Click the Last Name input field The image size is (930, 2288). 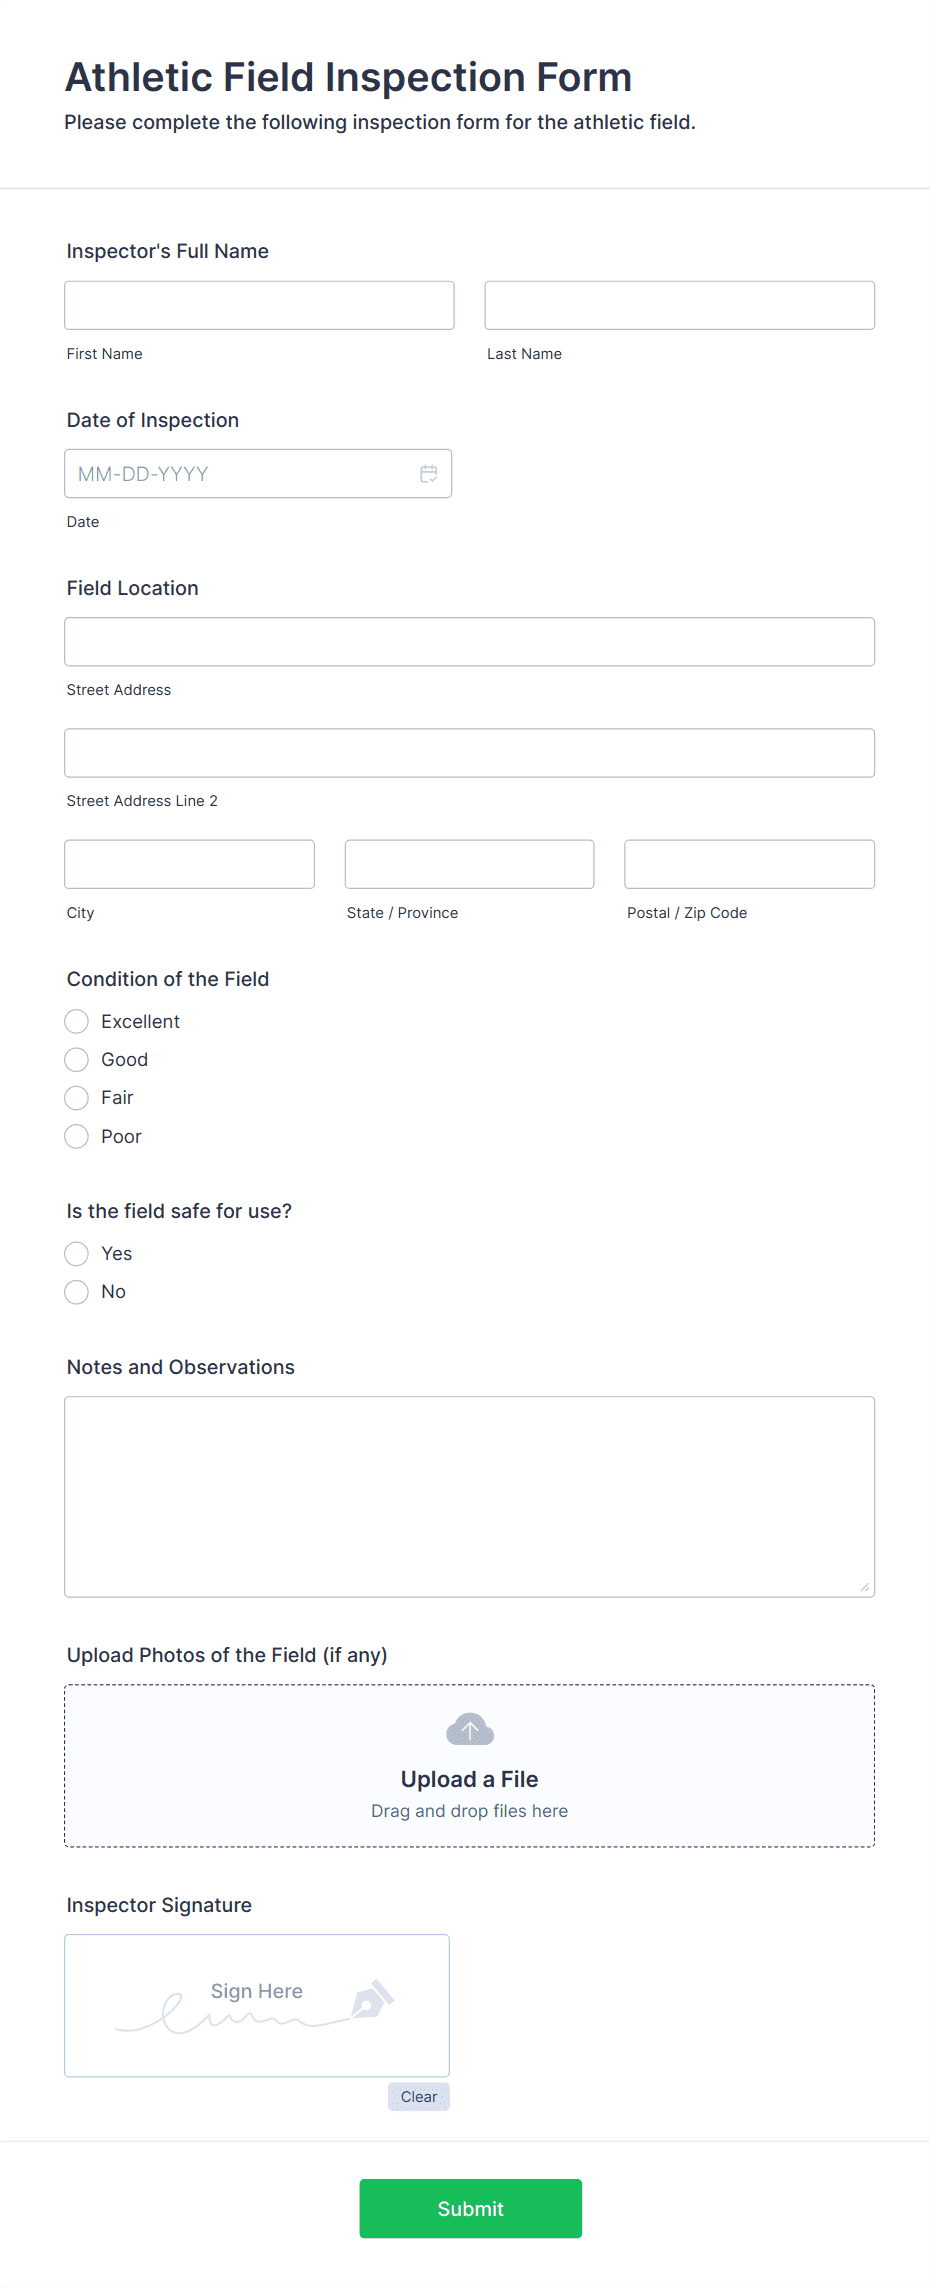click(679, 305)
